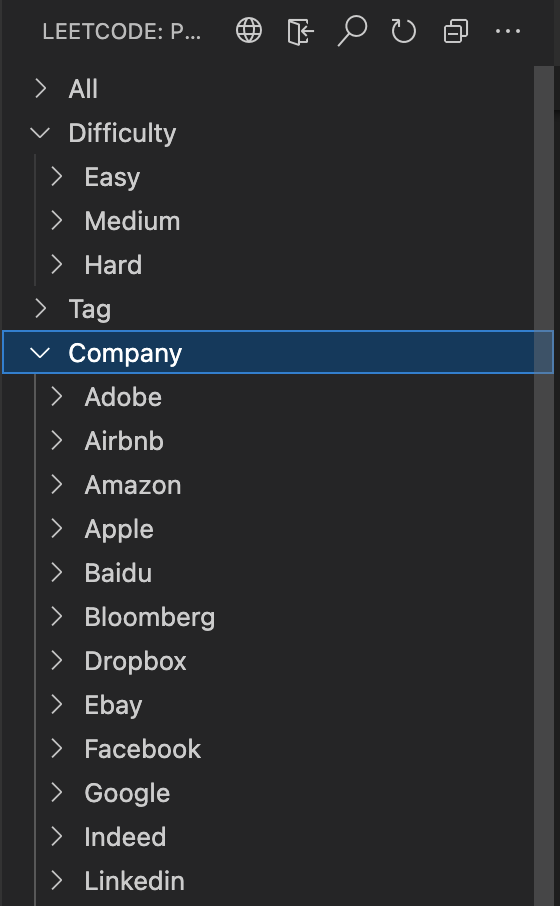The height and width of the screenshot is (906, 560).
Task: Expand the Tag category
Action: pos(40,309)
